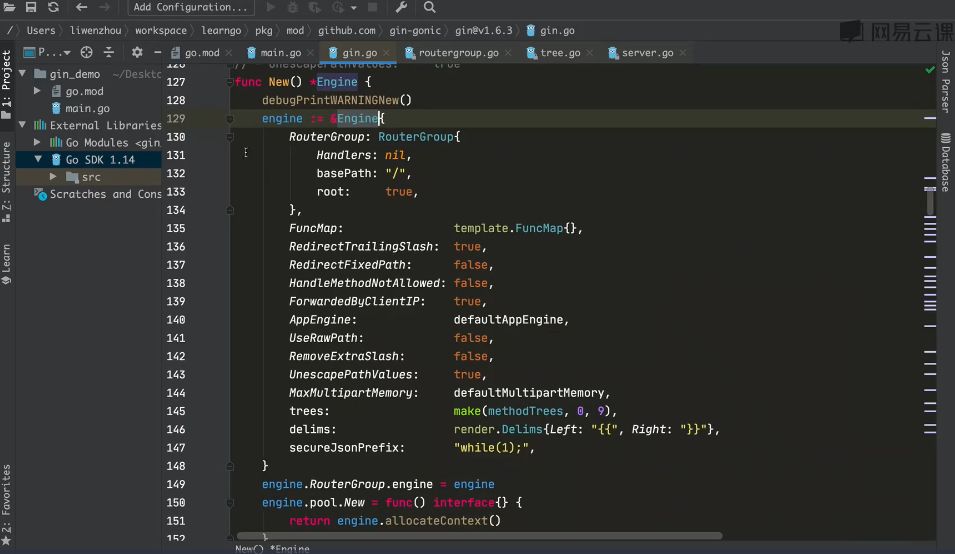This screenshot has width=955, height=554.
Task: Close the server.go tab
Action: tap(683, 53)
